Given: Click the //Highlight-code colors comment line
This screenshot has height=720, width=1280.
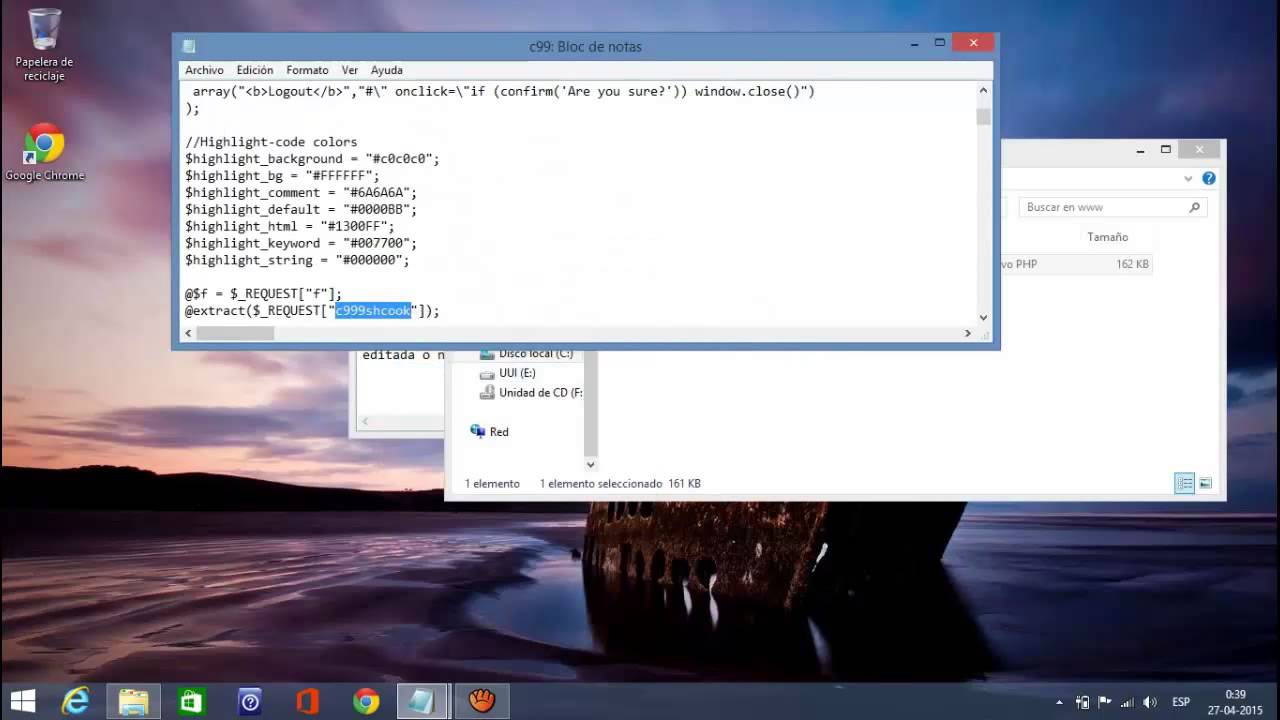Looking at the screenshot, I should (x=271, y=142).
